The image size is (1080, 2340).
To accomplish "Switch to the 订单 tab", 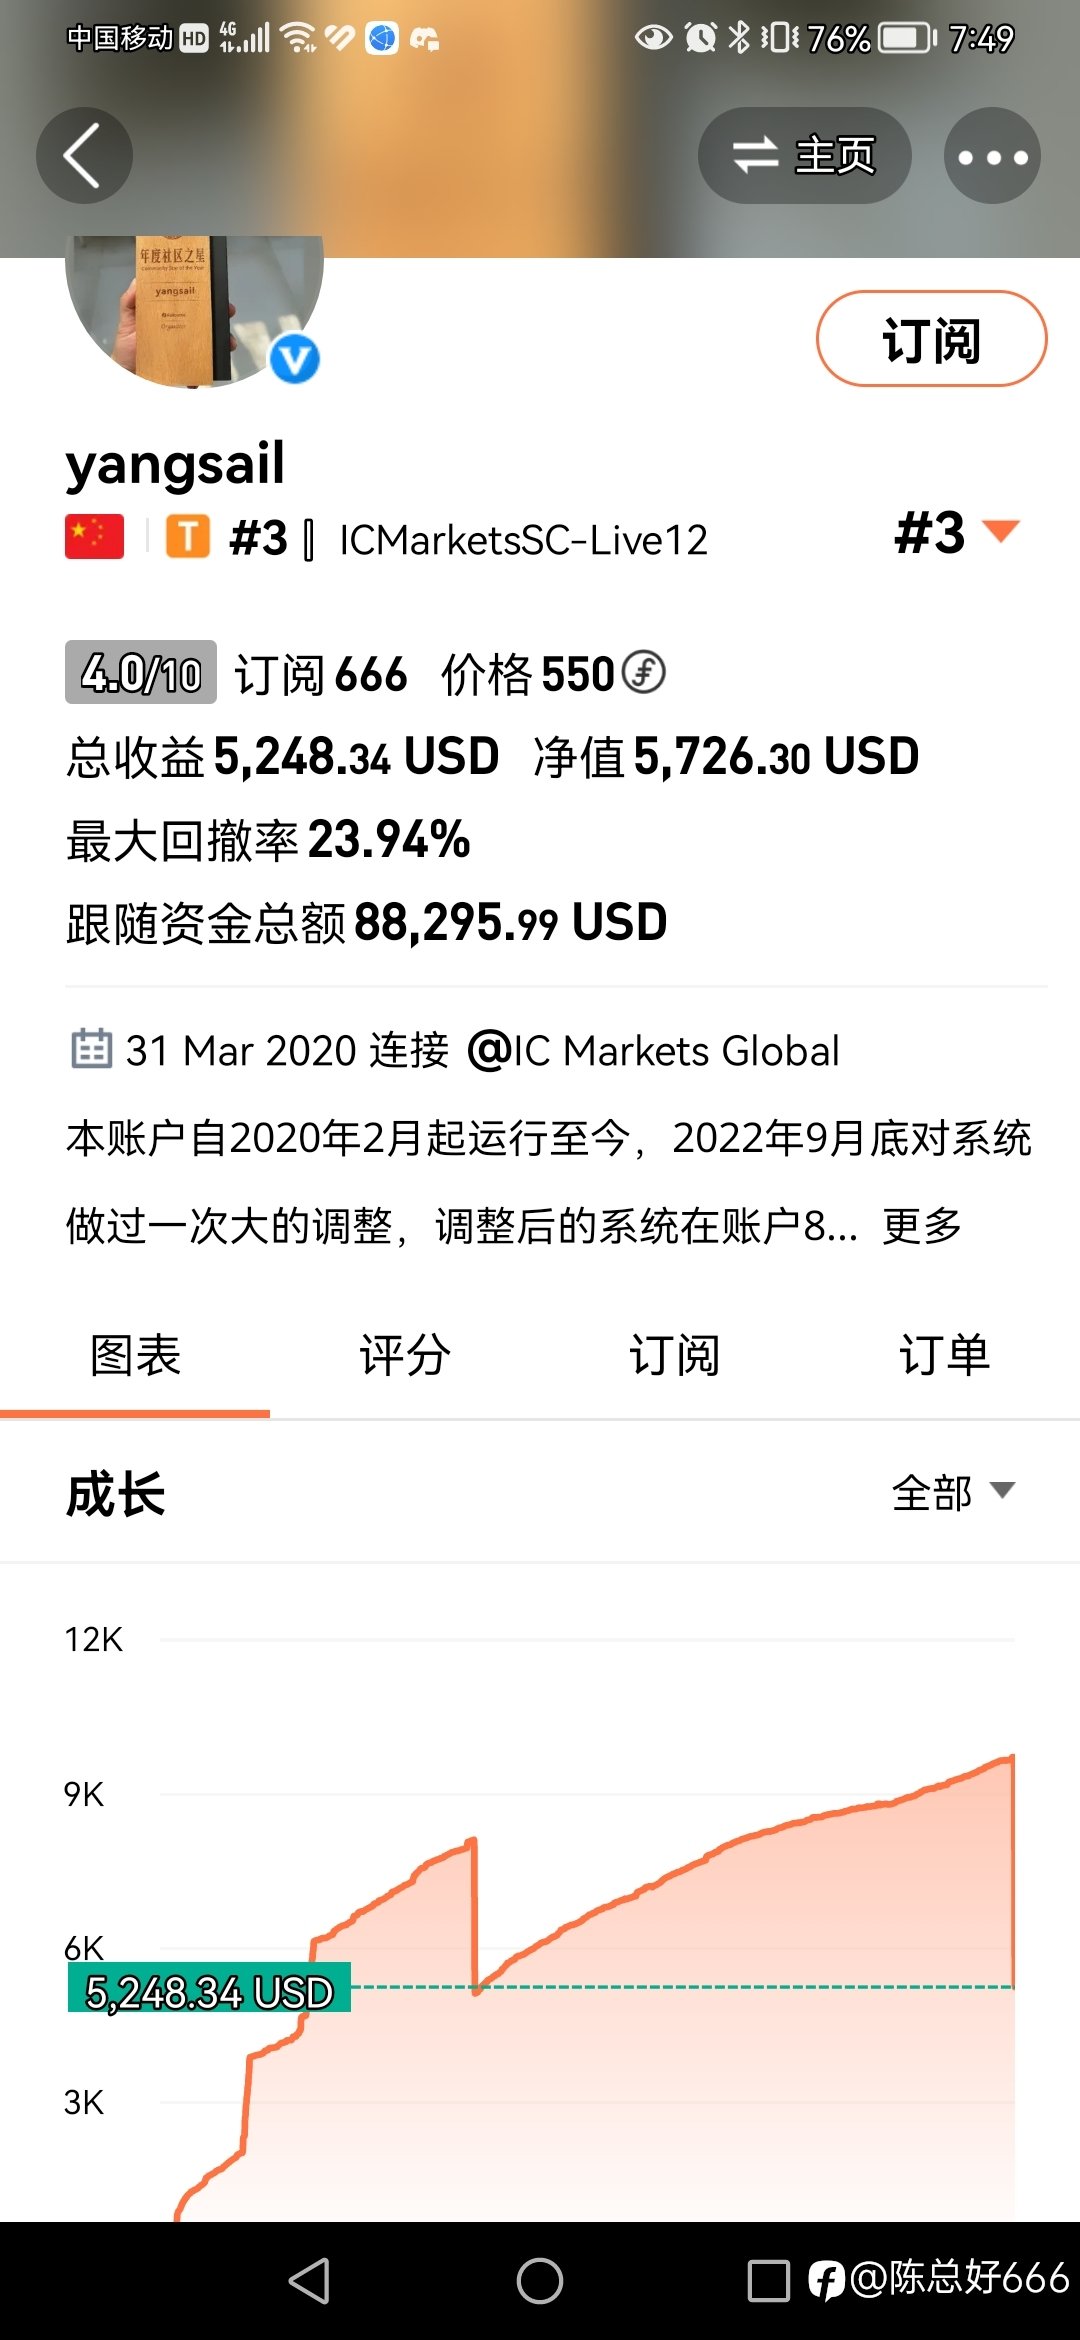I will (945, 1356).
